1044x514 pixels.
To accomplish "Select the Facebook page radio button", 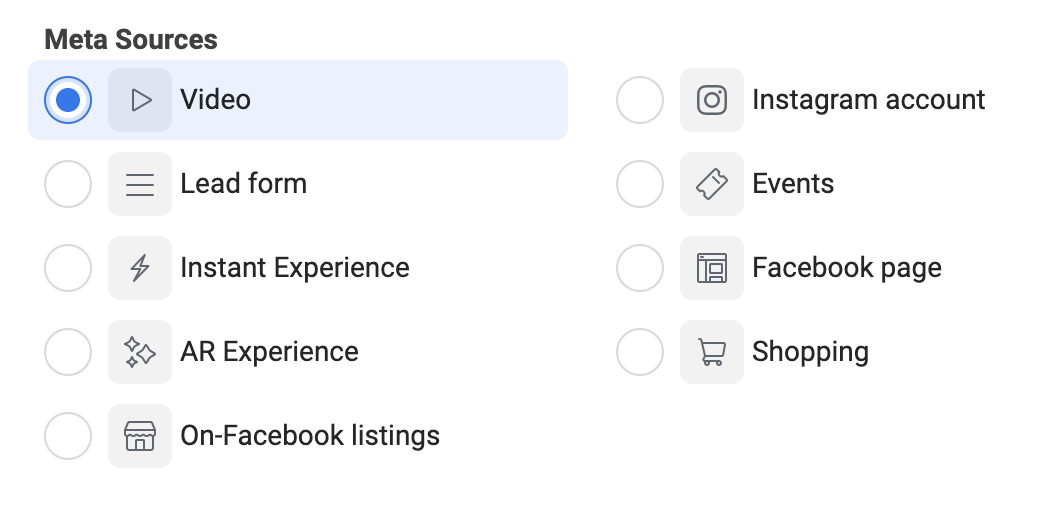I will coord(640,268).
